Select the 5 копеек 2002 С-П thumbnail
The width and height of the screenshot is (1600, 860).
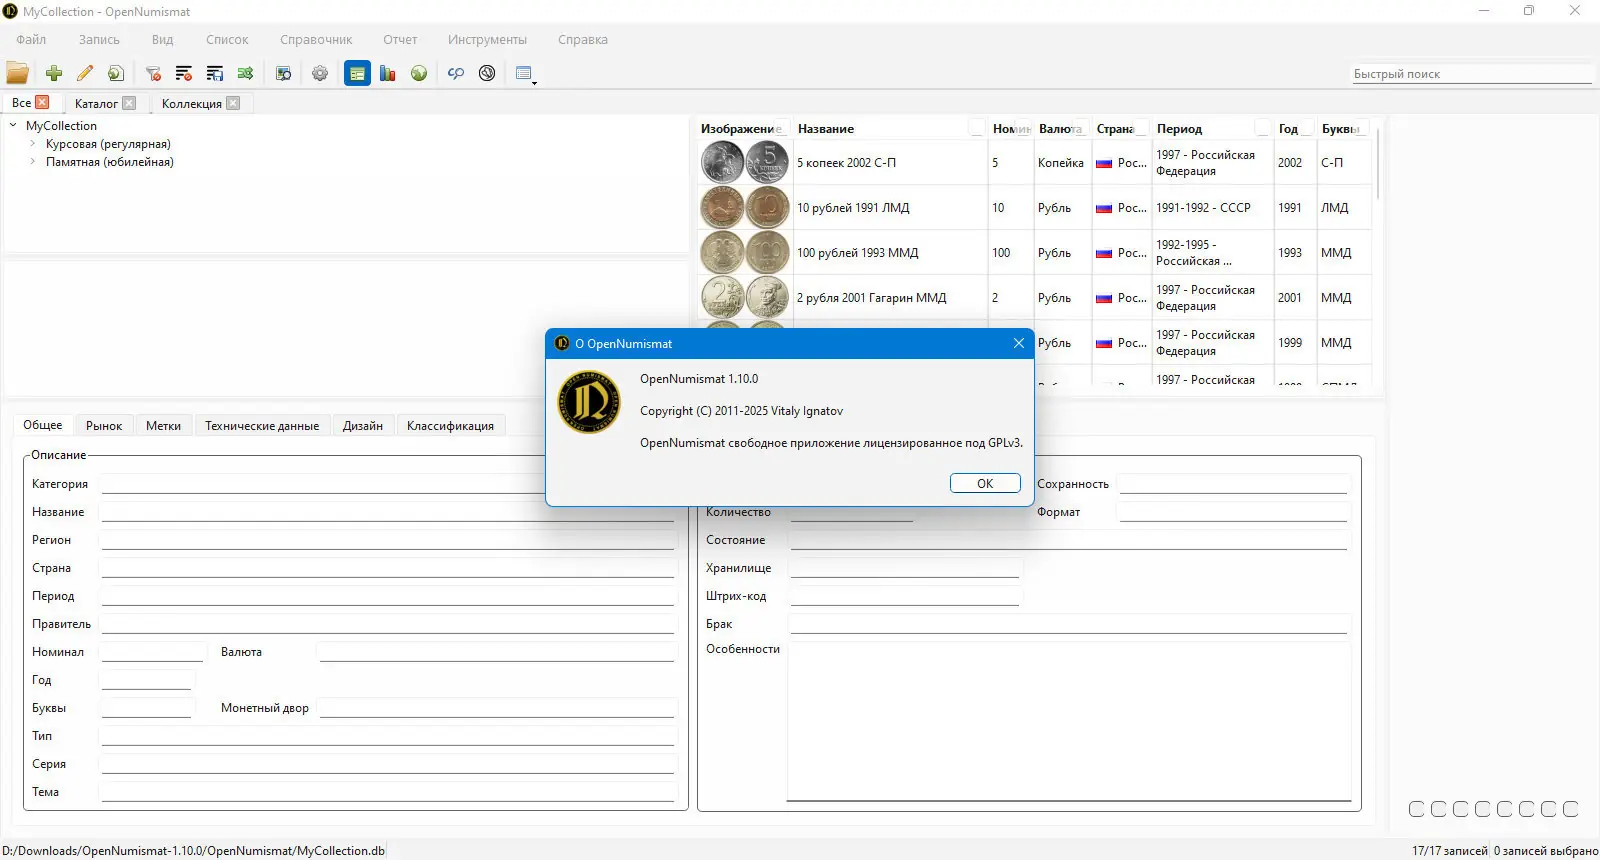745,162
